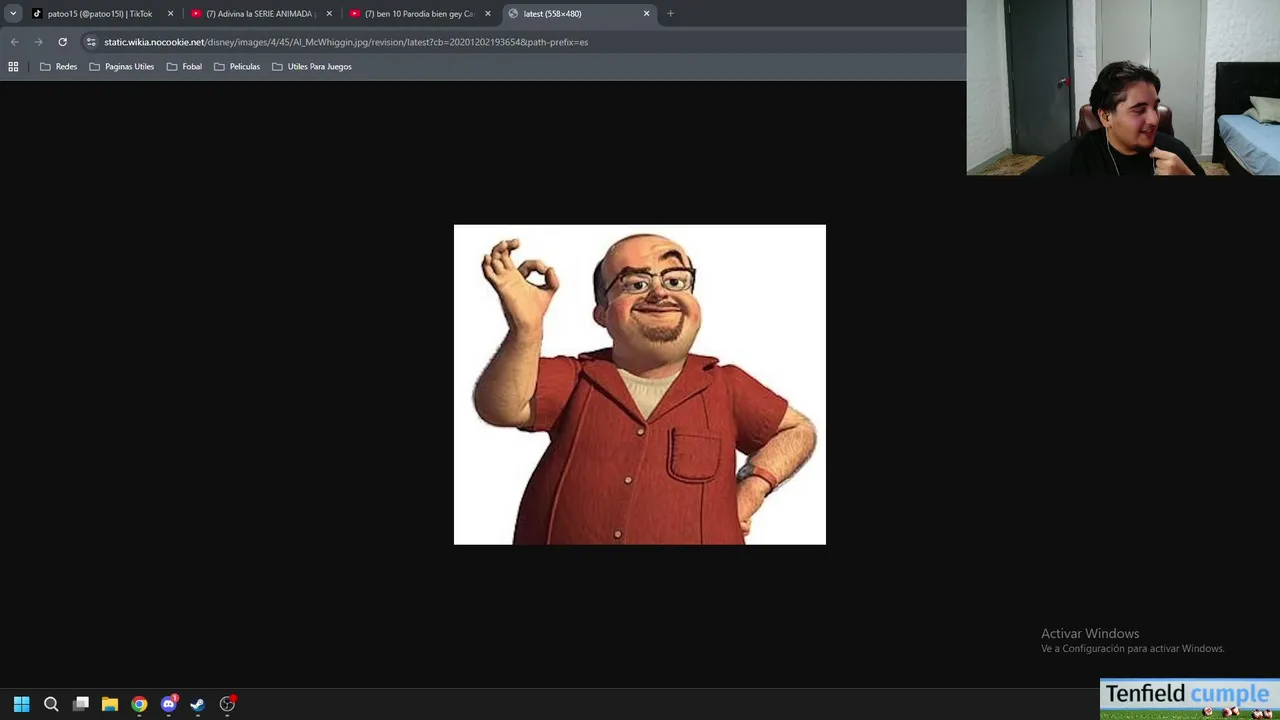Open the Windows Start menu
Viewport: 1280px width, 720px height.
point(22,704)
